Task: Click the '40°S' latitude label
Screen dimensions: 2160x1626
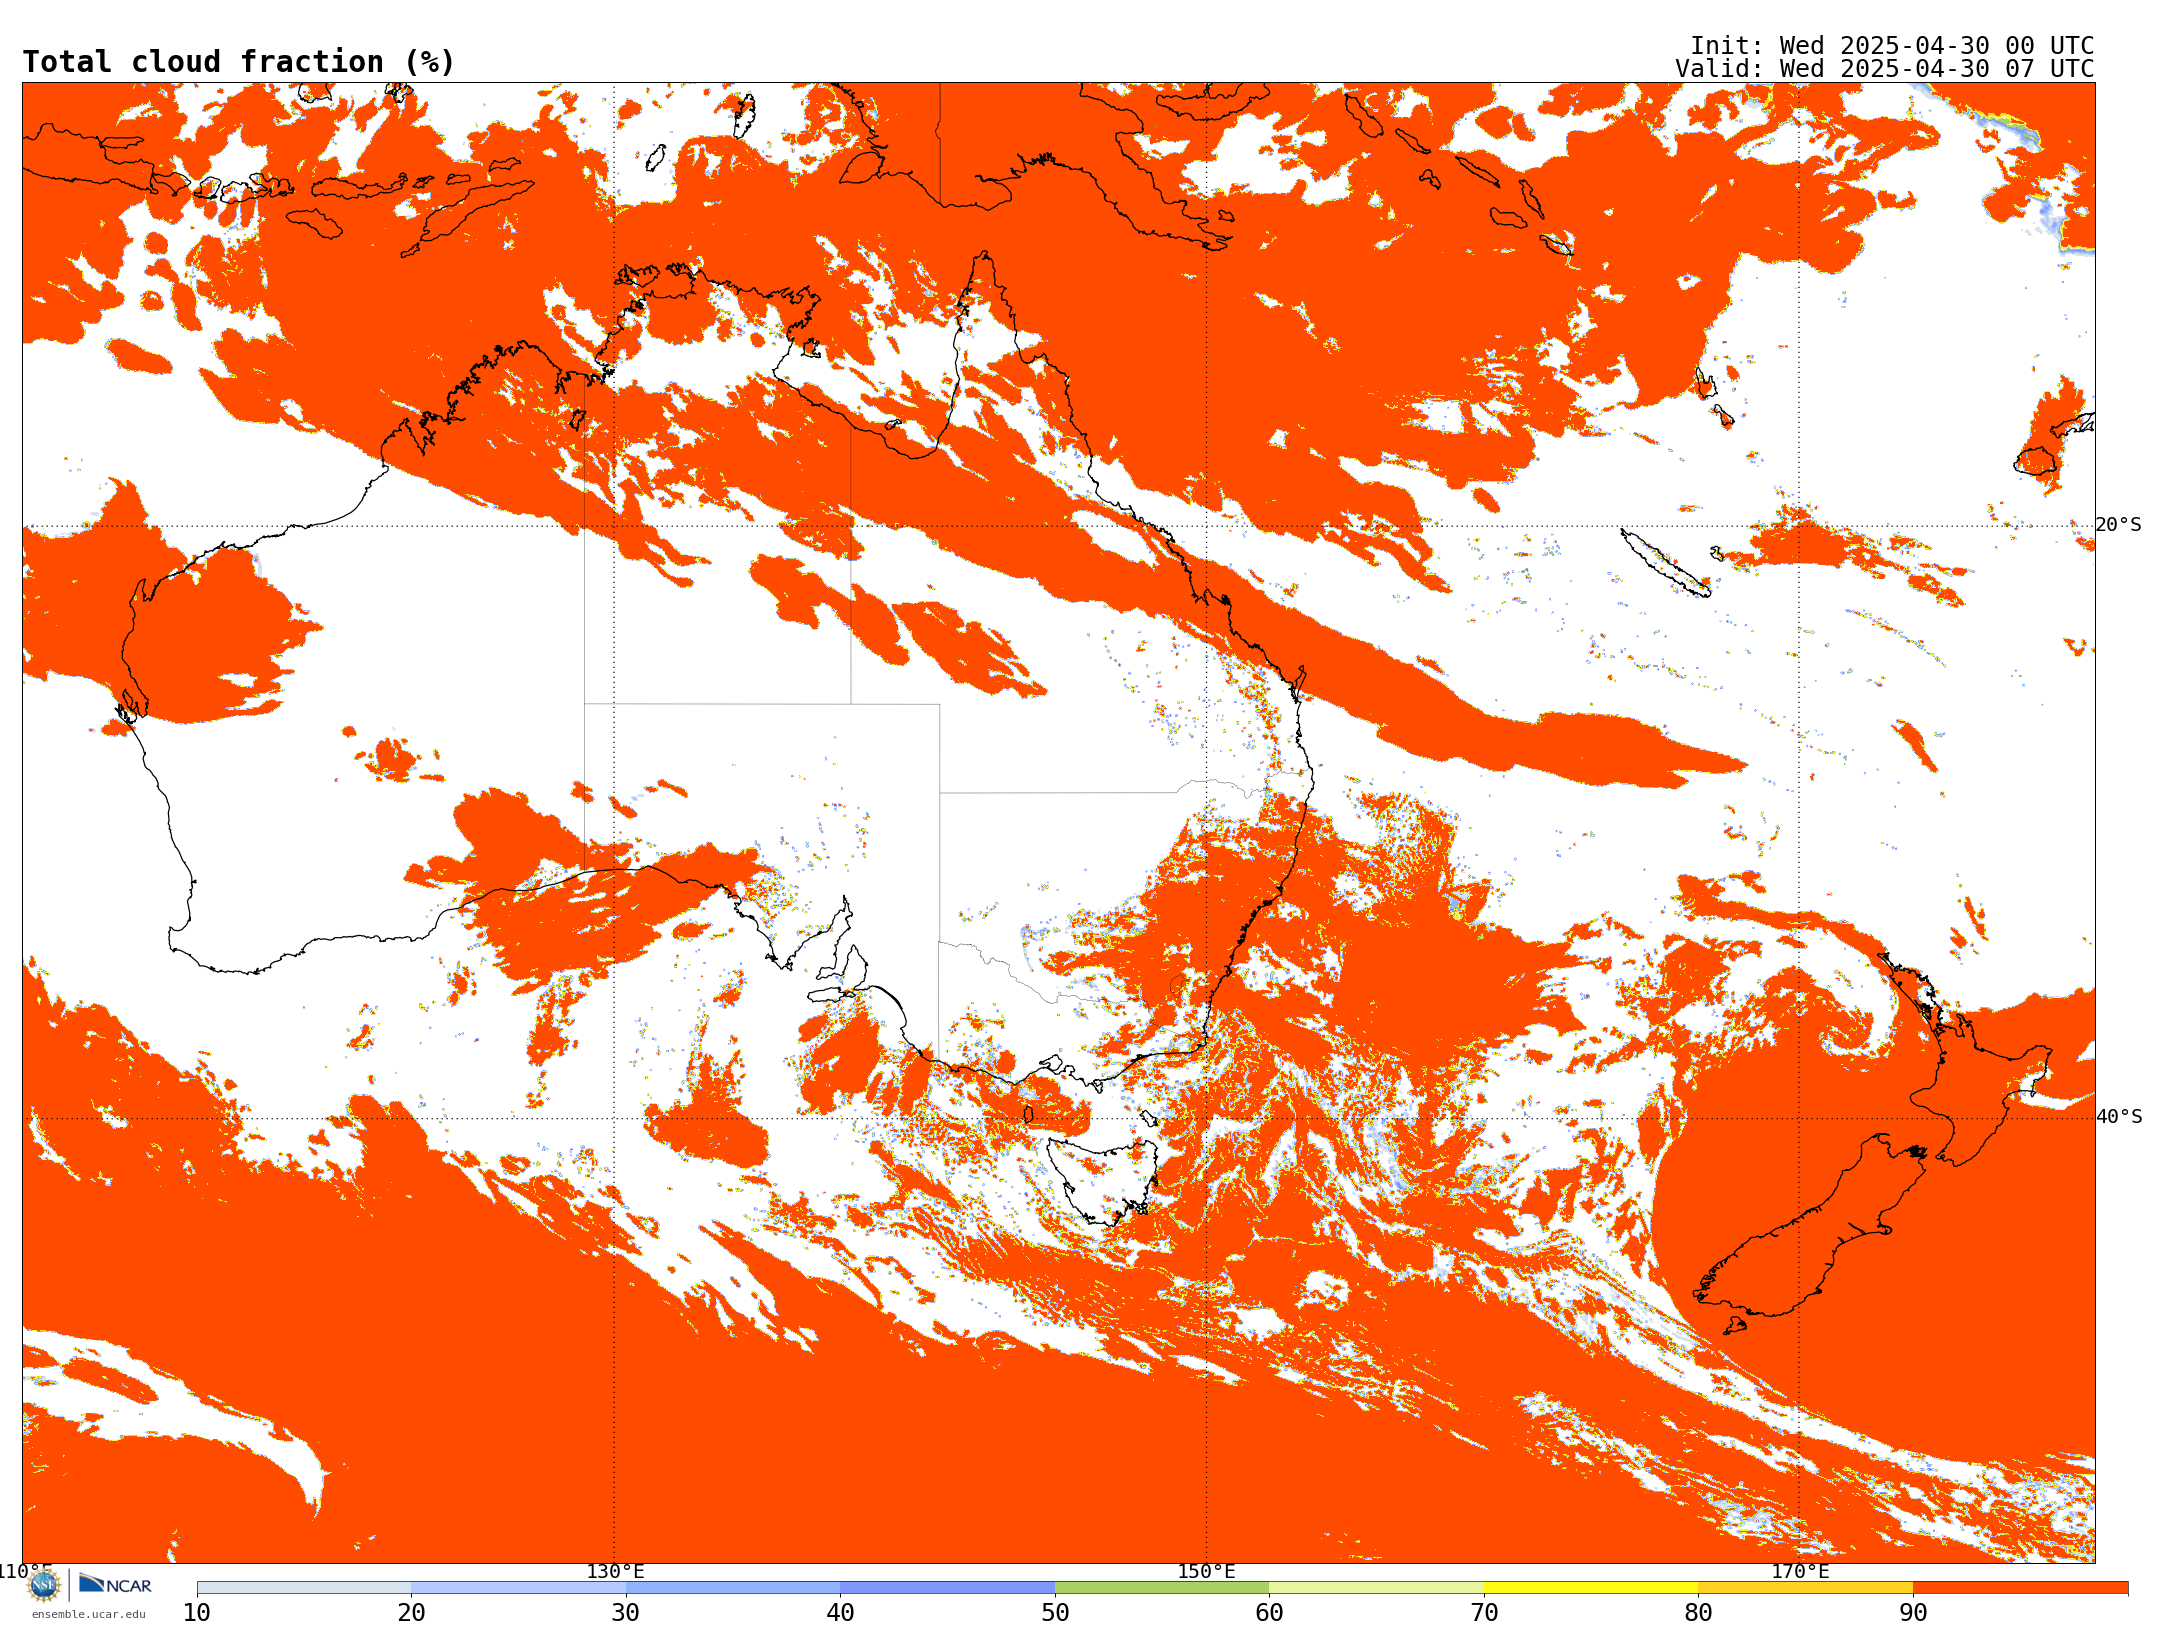Action: pyautogui.click(x=2119, y=1117)
